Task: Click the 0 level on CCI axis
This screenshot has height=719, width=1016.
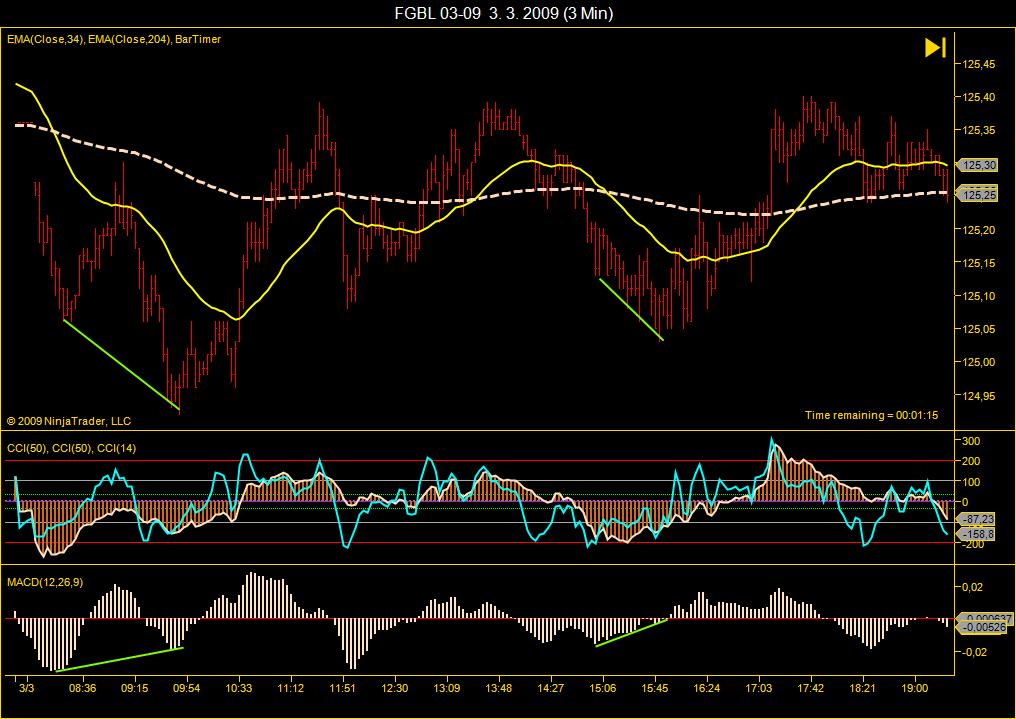Action: coord(965,502)
